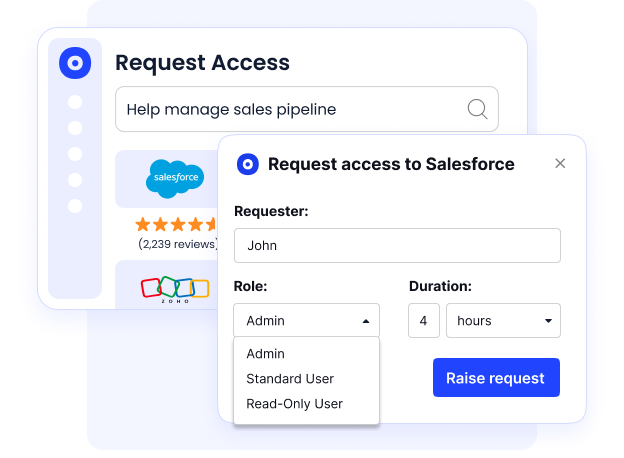The height and width of the screenshot is (458, 624).
Task: Close the Request access to Salesforce dialog
Action: point(560,164)
